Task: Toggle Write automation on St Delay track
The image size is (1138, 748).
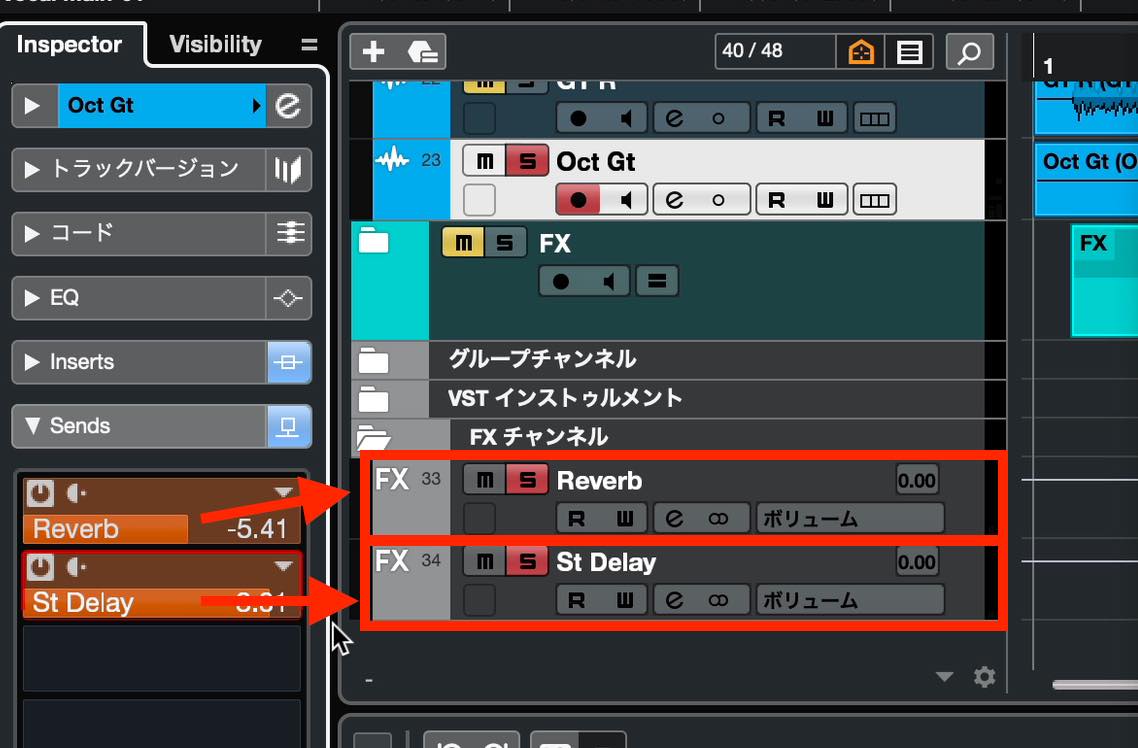Action: coord(624,600)
